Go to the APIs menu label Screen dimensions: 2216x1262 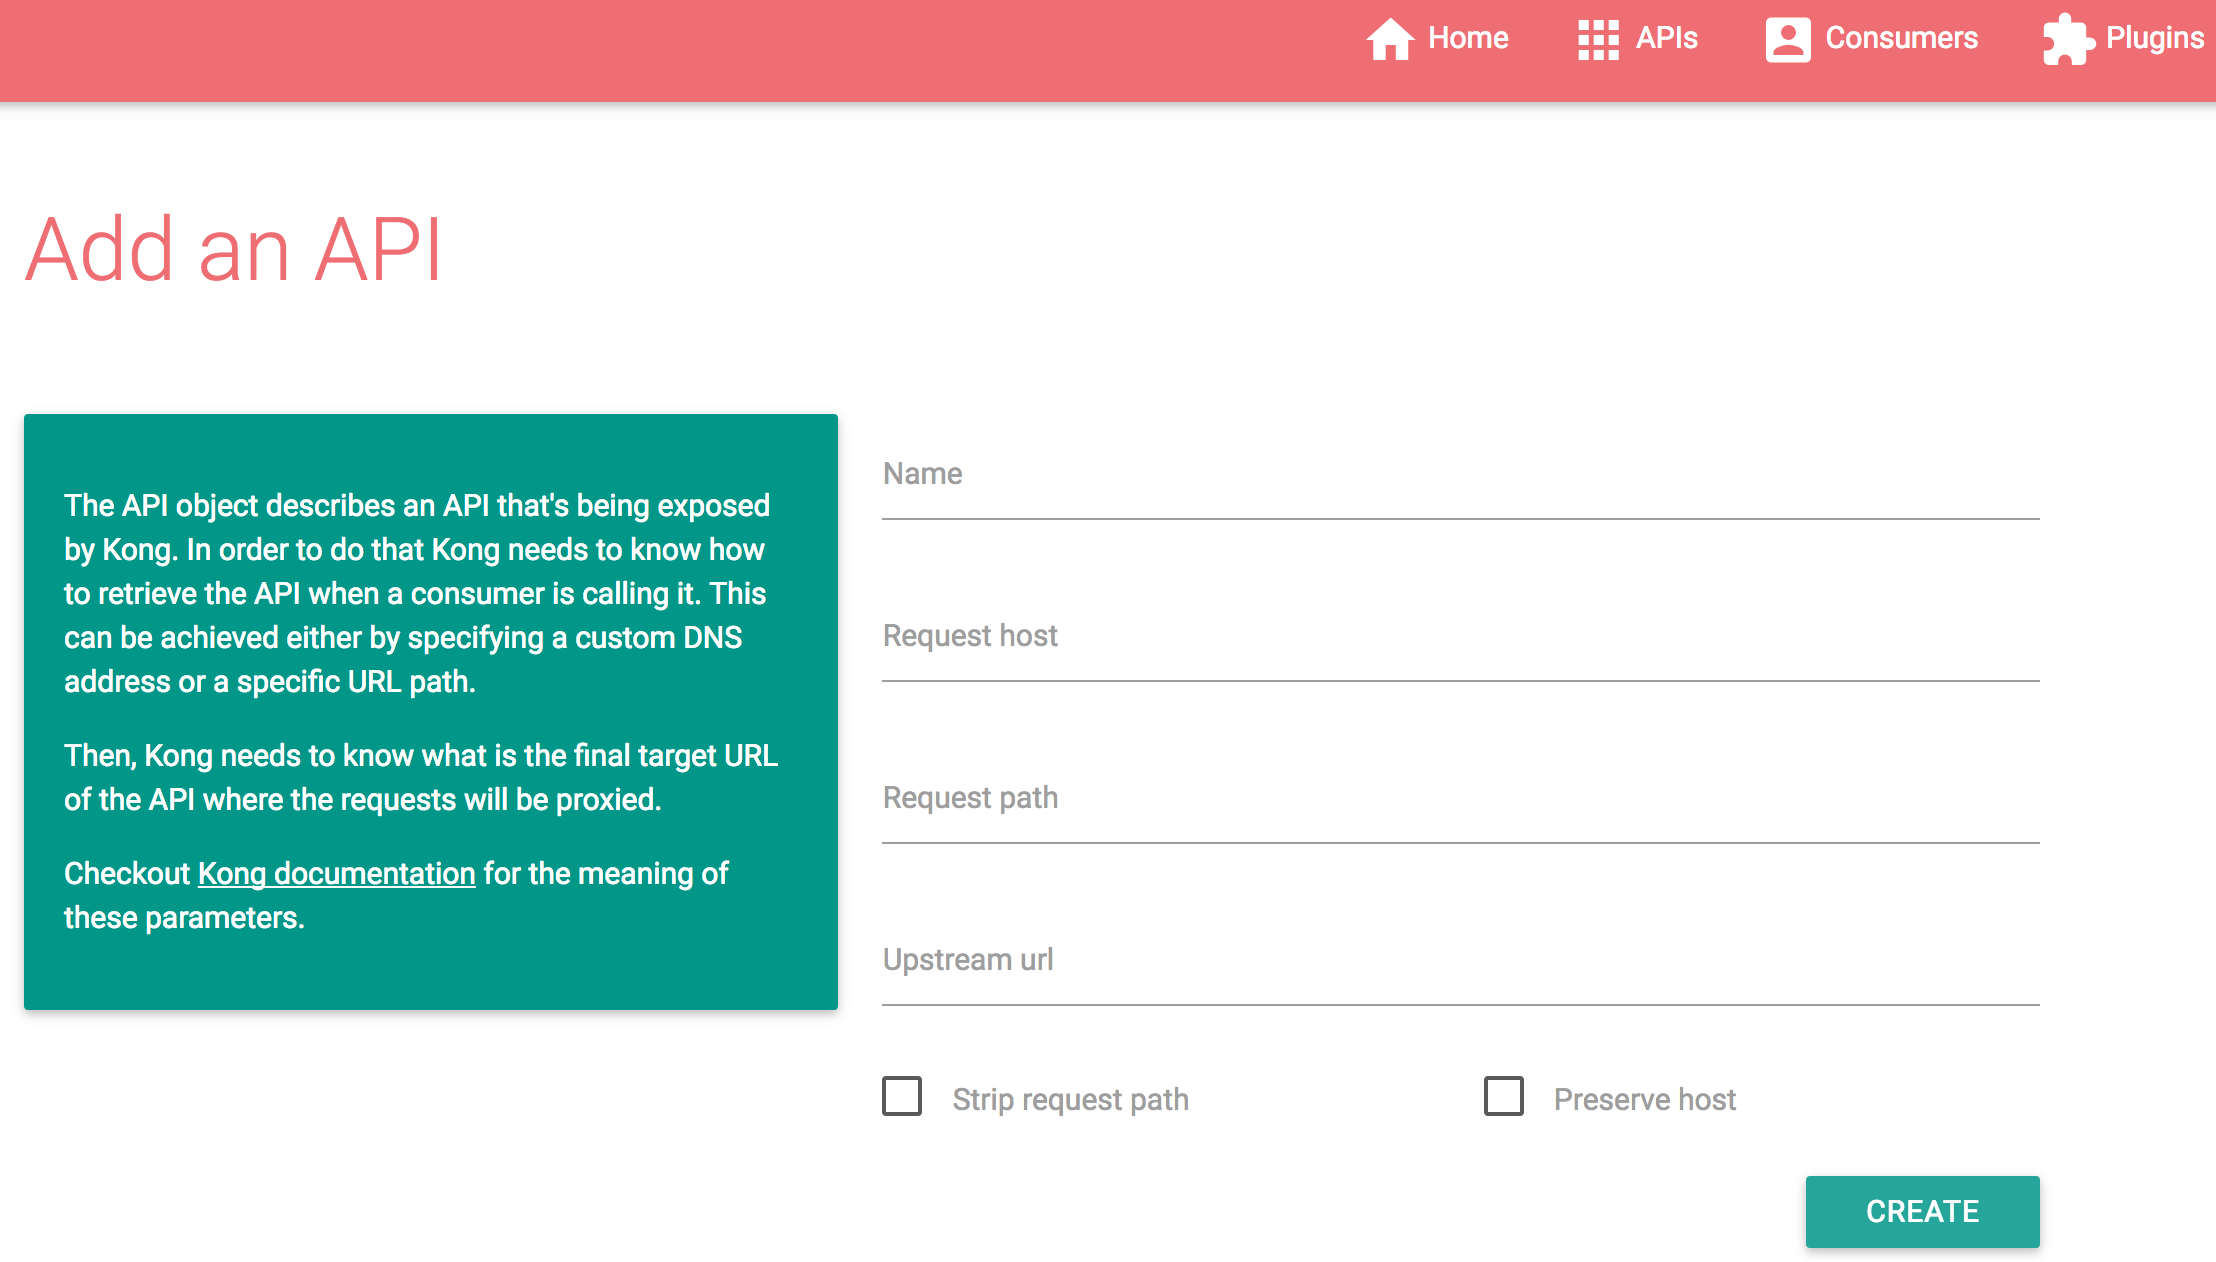pos(1666,38)
